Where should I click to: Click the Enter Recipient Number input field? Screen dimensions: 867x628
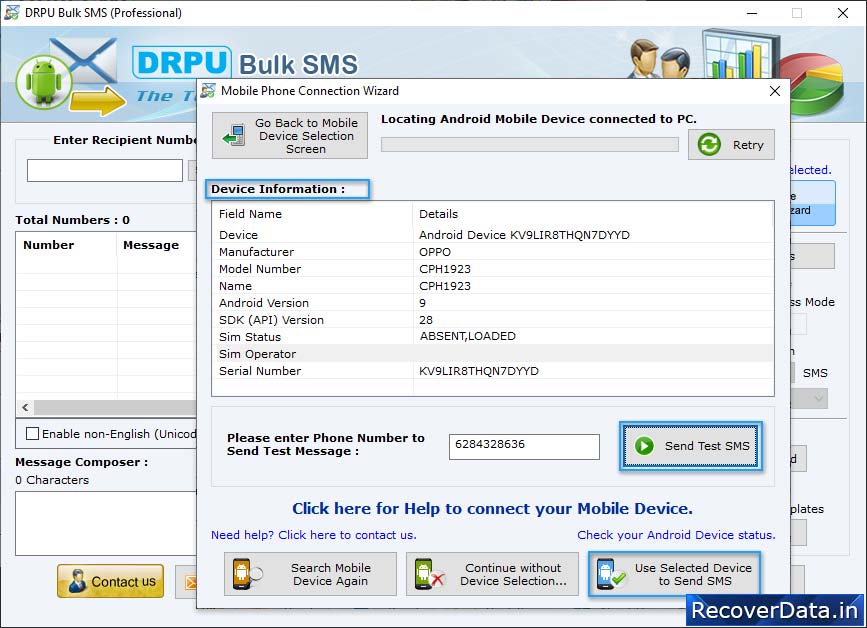[x=105, y=170]
